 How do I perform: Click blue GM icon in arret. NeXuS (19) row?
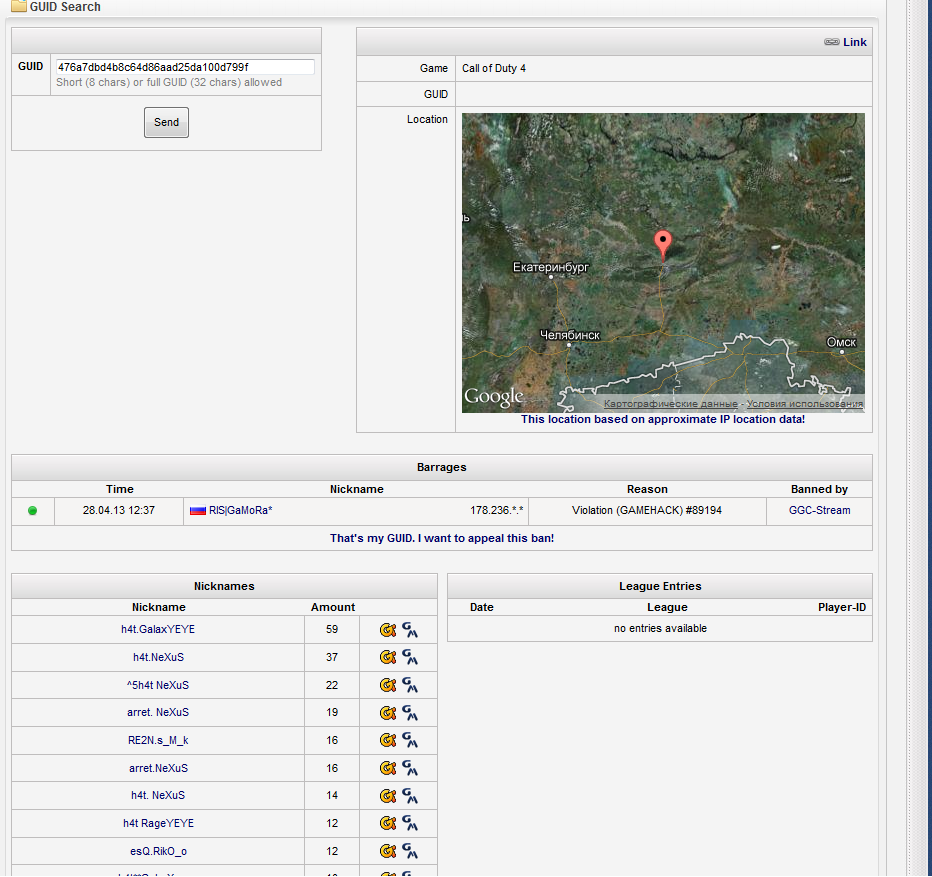[410, 712]
